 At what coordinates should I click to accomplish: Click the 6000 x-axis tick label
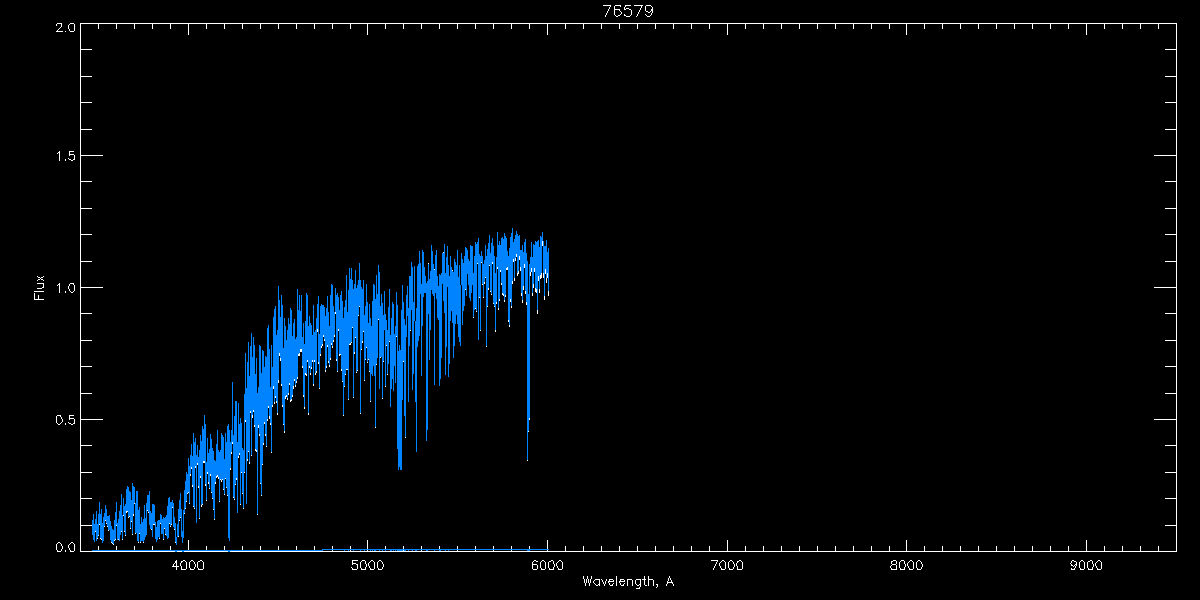click(547, 565)
